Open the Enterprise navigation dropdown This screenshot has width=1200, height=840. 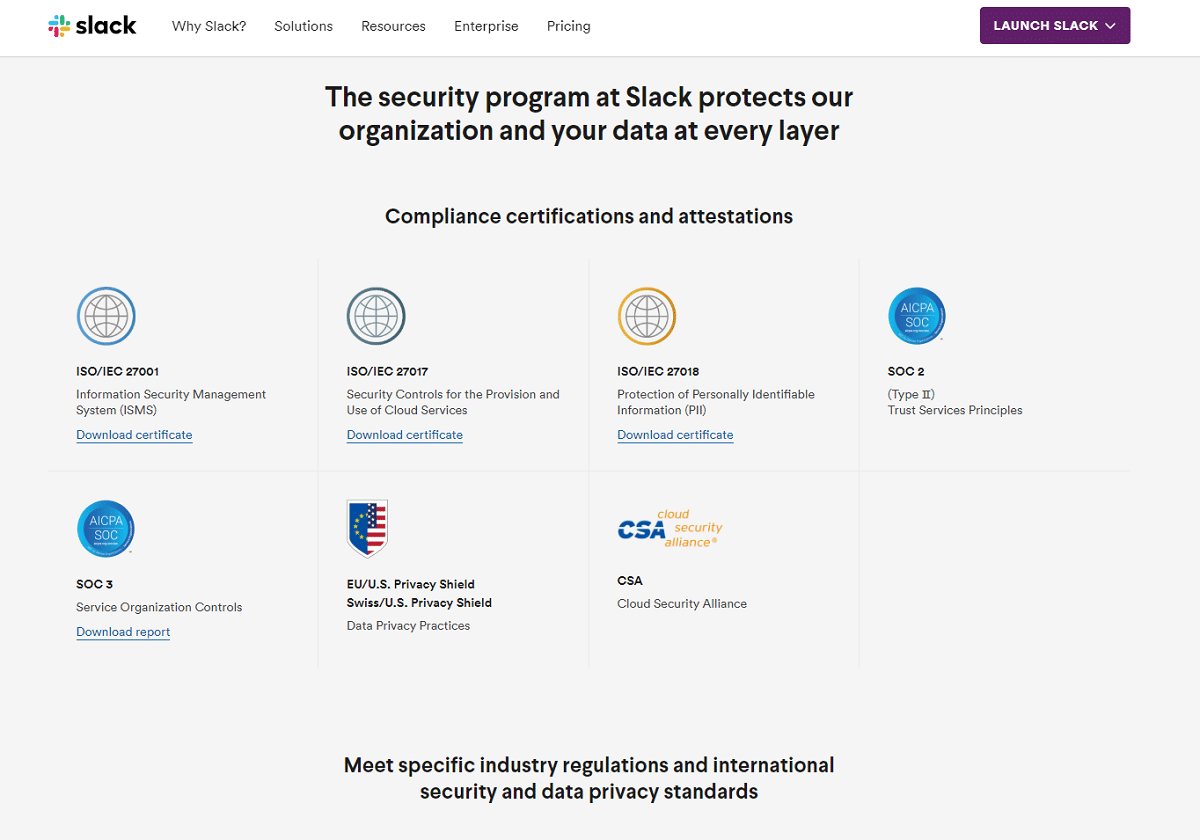(486, 26)
